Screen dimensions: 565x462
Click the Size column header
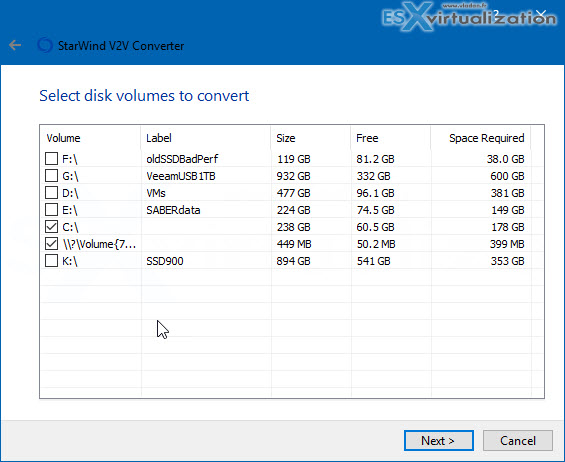[311, 138]
